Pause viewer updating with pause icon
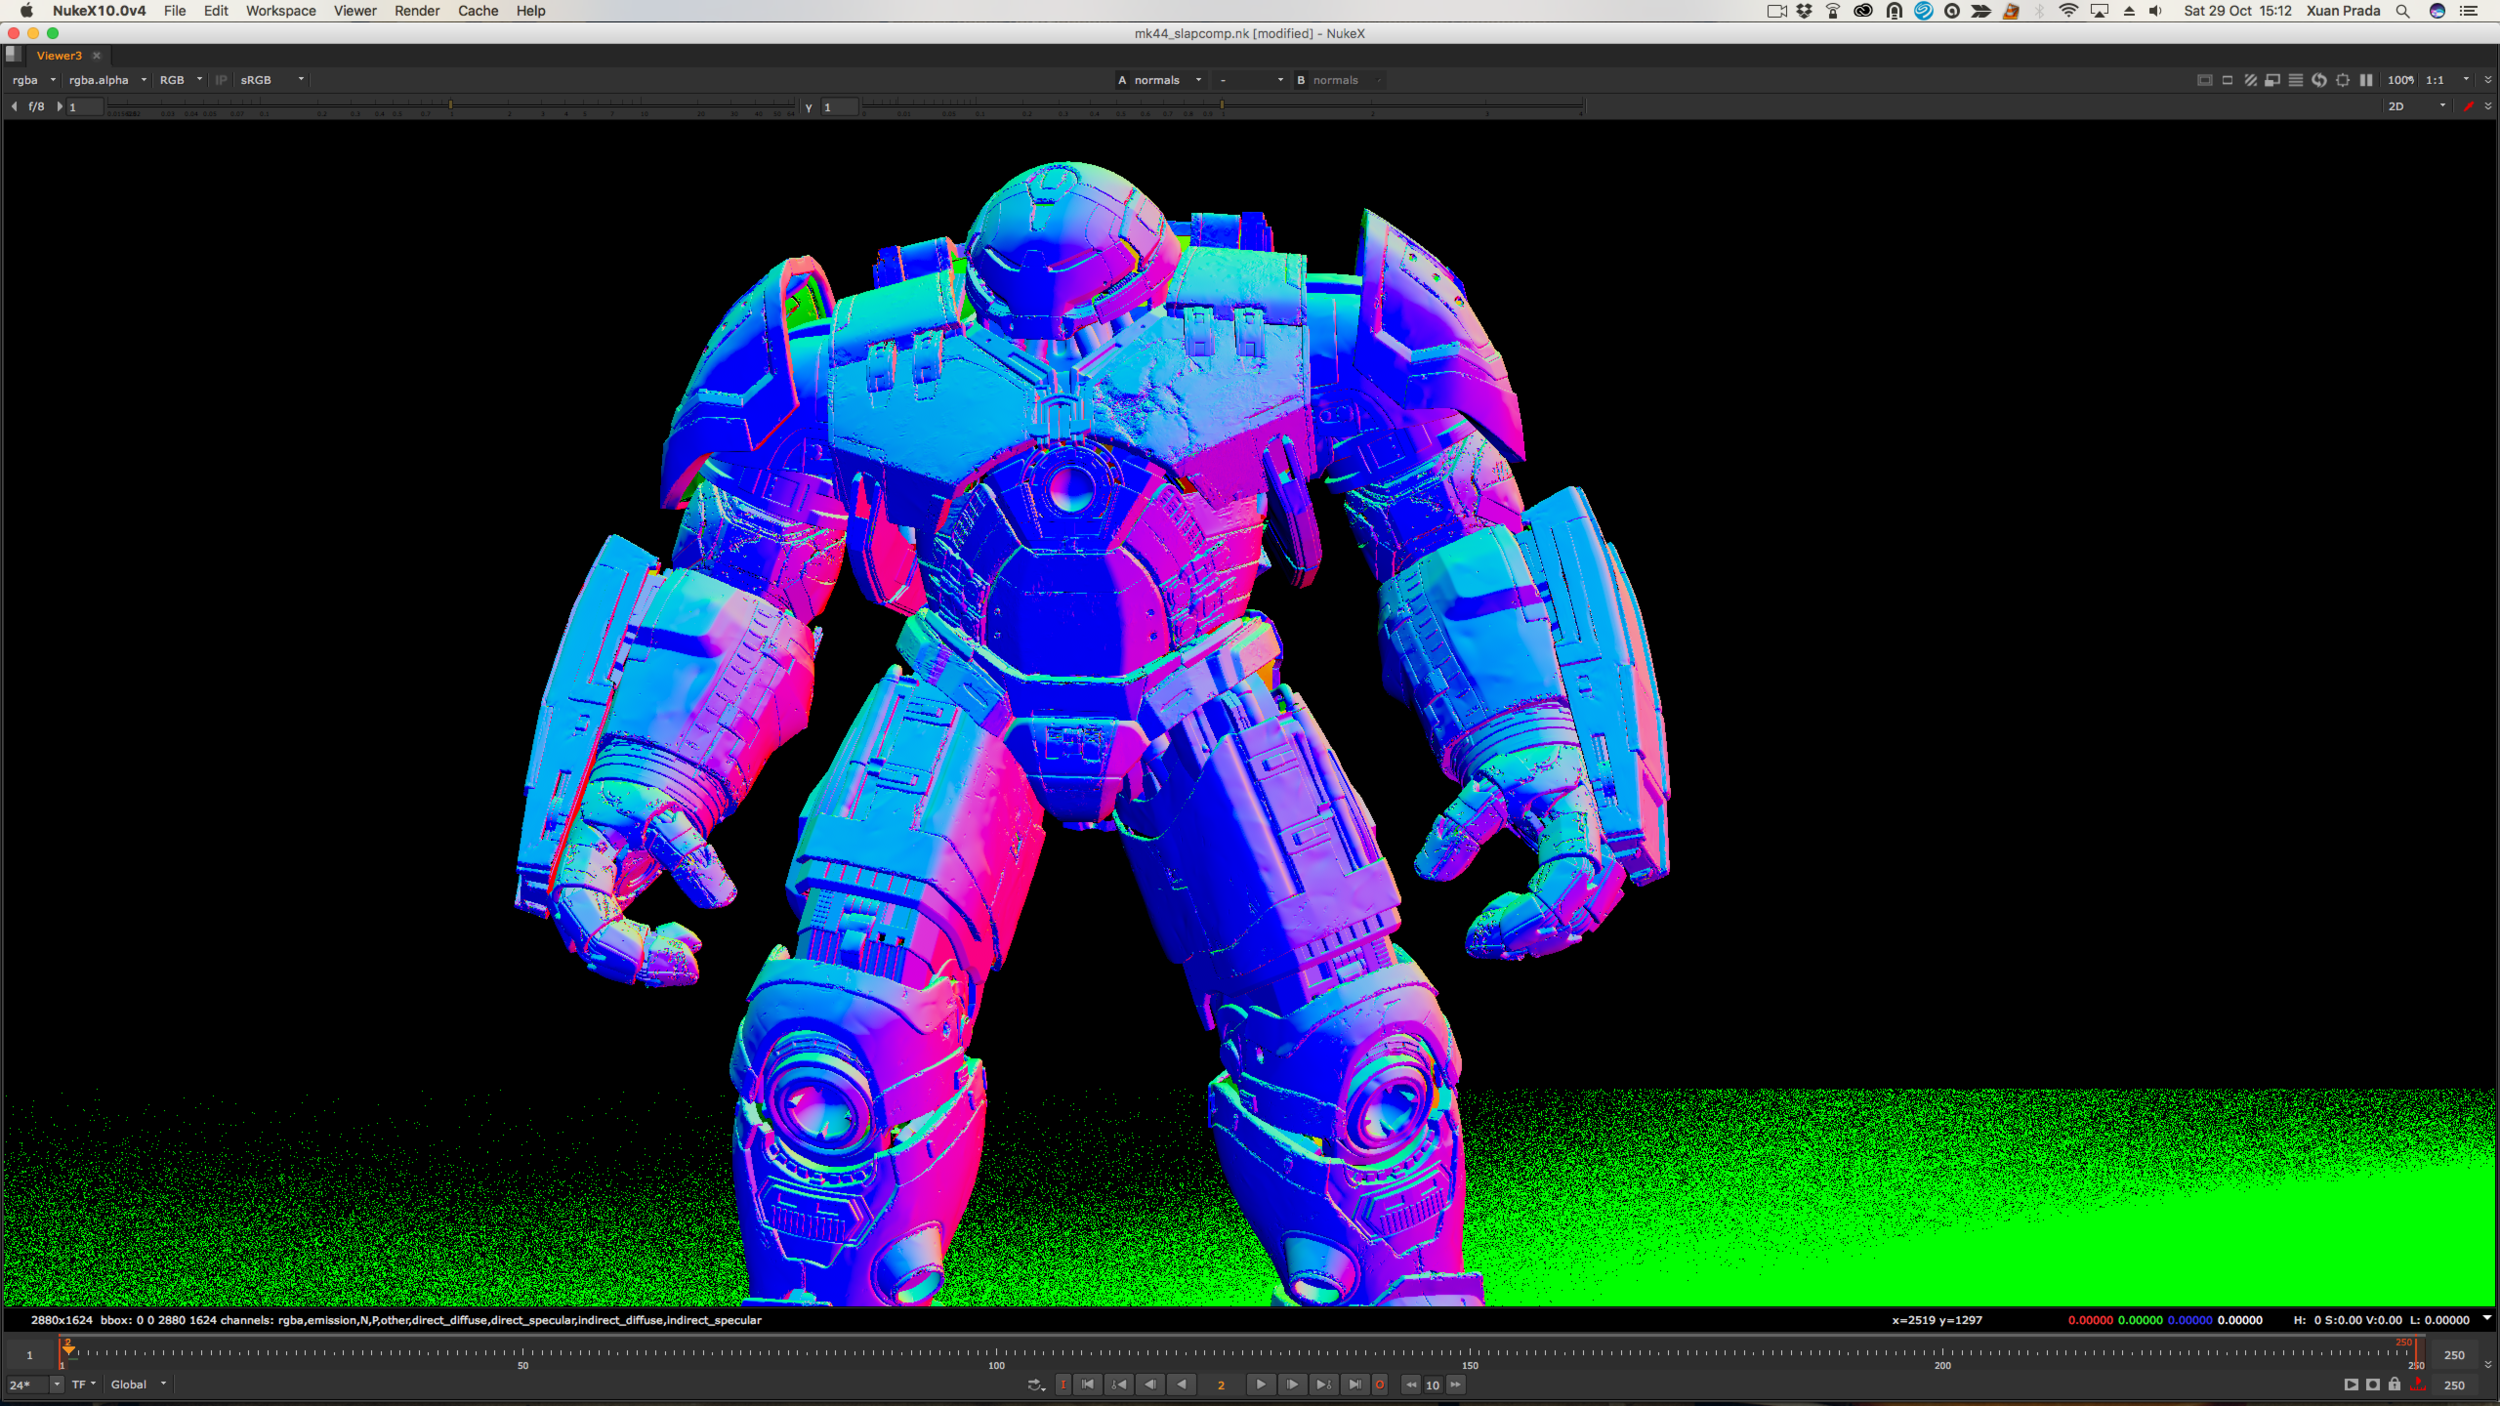The image size is (2500, 1406). point(2366,80)
